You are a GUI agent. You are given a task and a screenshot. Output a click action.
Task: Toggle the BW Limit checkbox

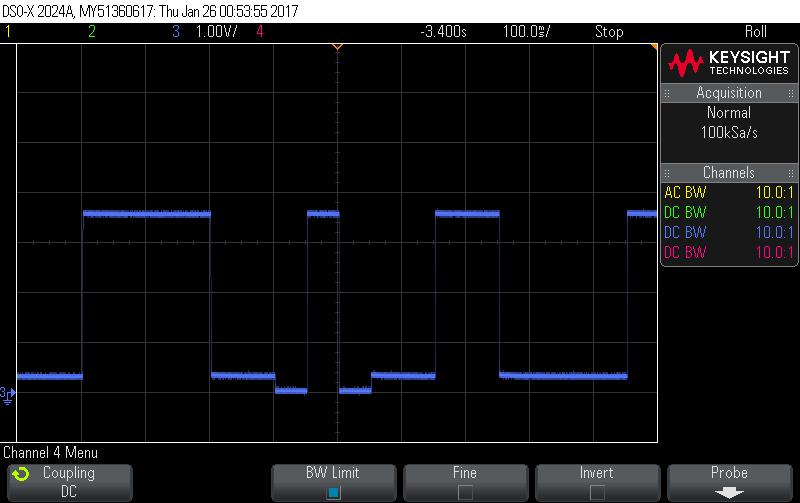334,493
